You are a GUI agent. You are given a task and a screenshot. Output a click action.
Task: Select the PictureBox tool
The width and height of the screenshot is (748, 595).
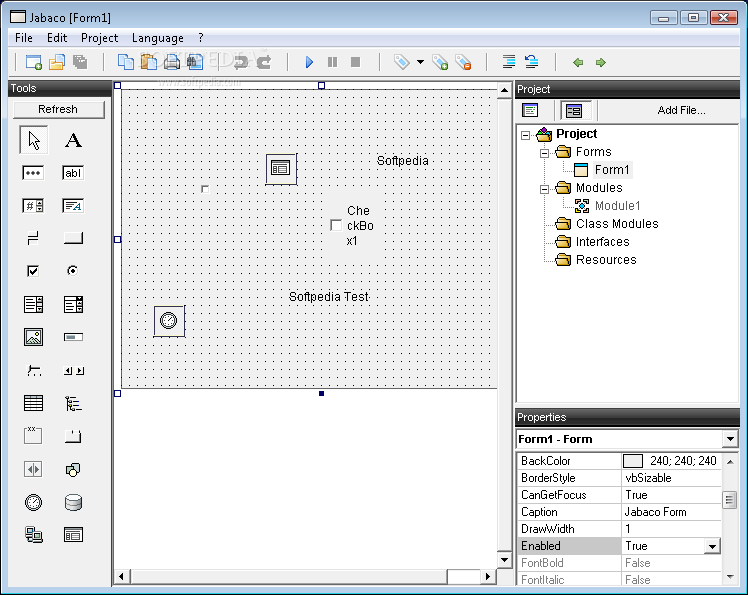[x=33, y=337]
